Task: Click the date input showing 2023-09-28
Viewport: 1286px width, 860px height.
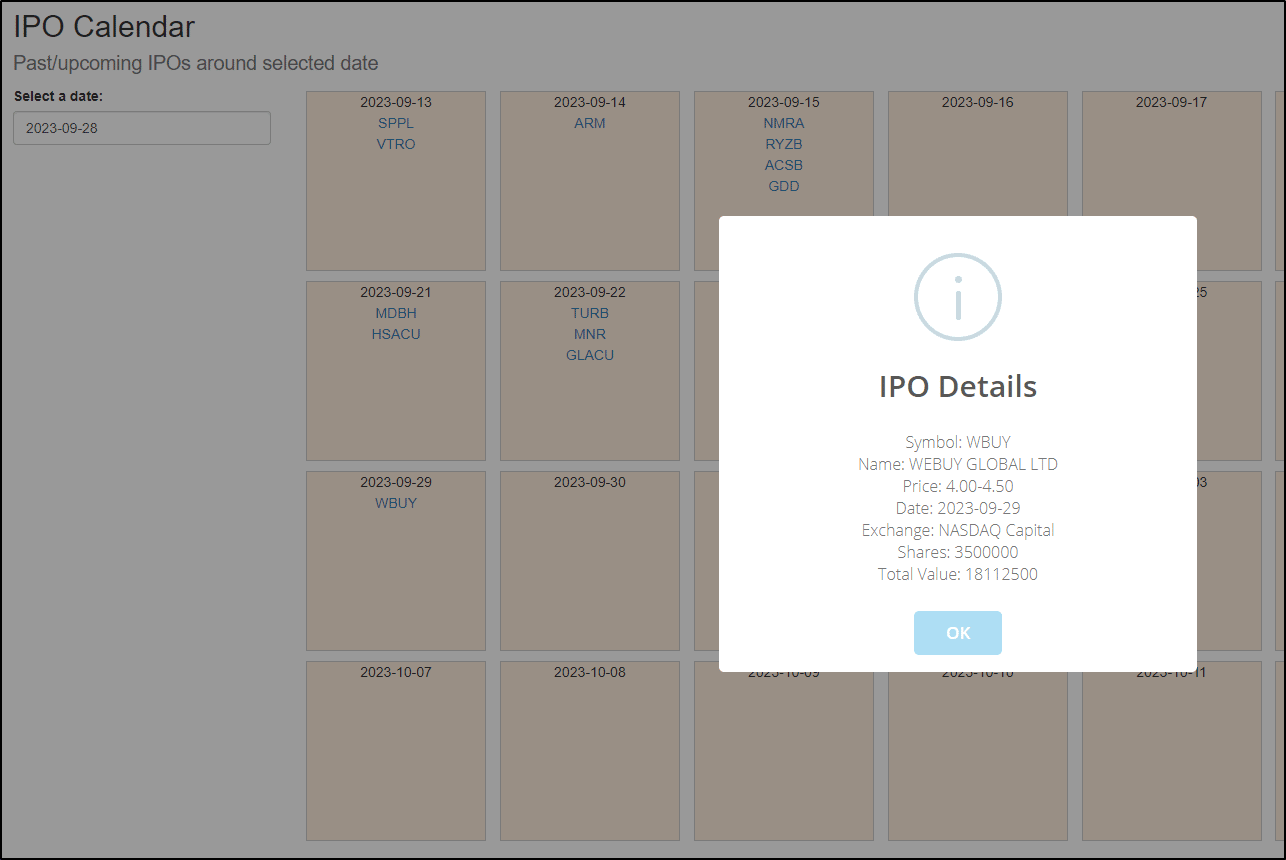Action: tap(142, 128)
